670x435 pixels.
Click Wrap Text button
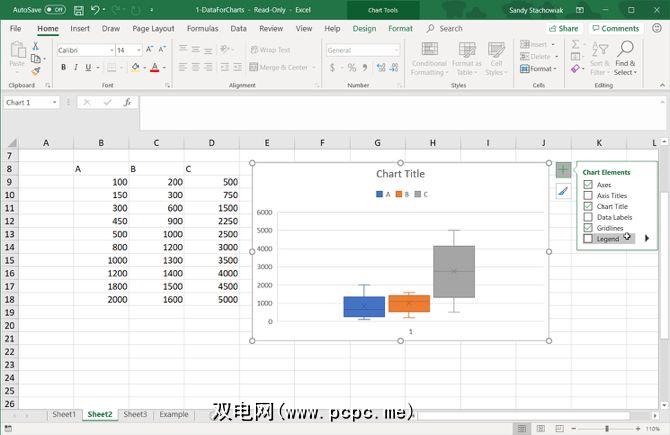[270, 50]
